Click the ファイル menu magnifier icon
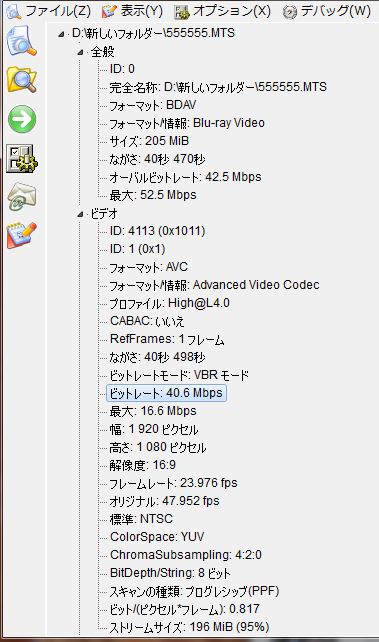Screen dimensions: 379x642 14,11
